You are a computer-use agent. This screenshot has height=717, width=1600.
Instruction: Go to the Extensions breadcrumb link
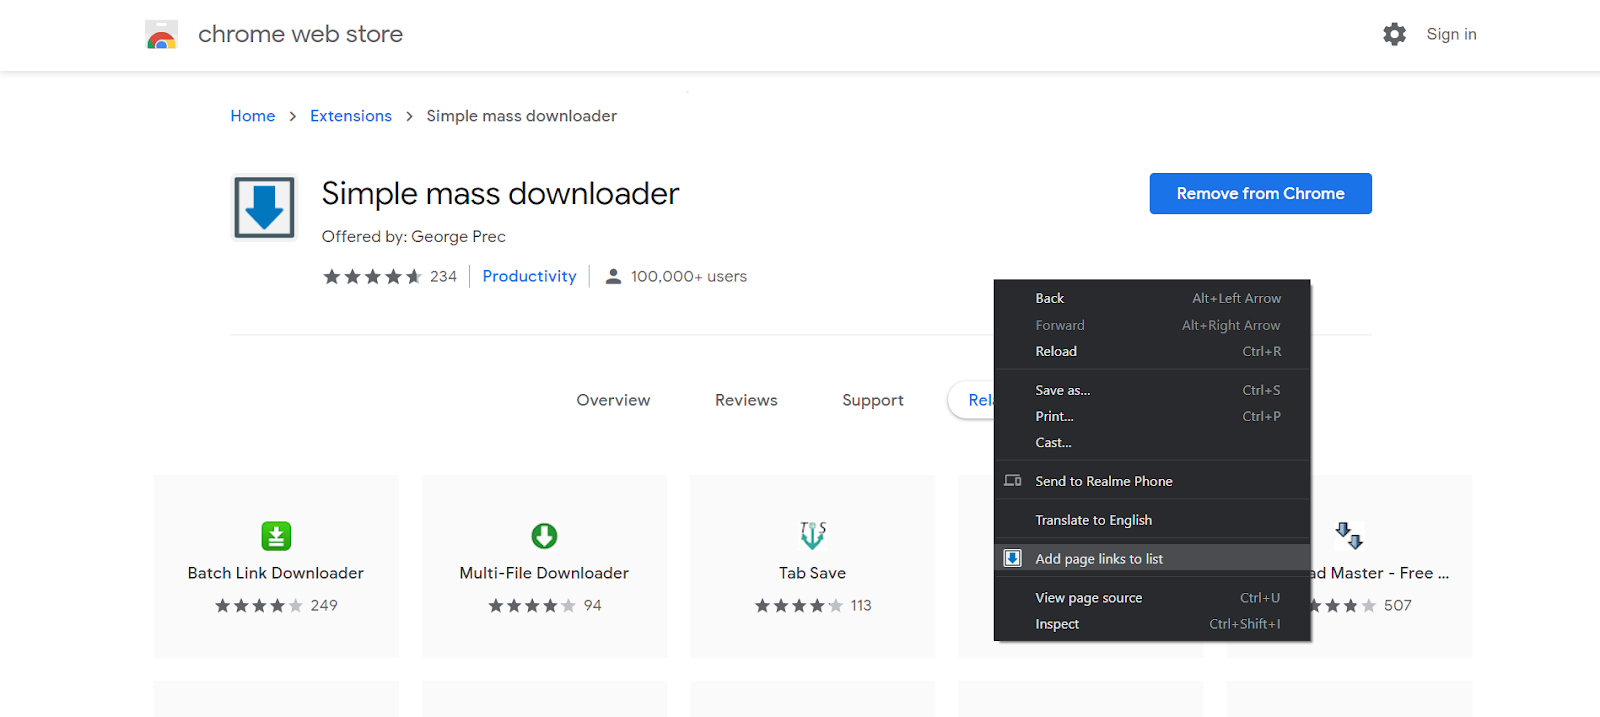click(x=351, y=116)
